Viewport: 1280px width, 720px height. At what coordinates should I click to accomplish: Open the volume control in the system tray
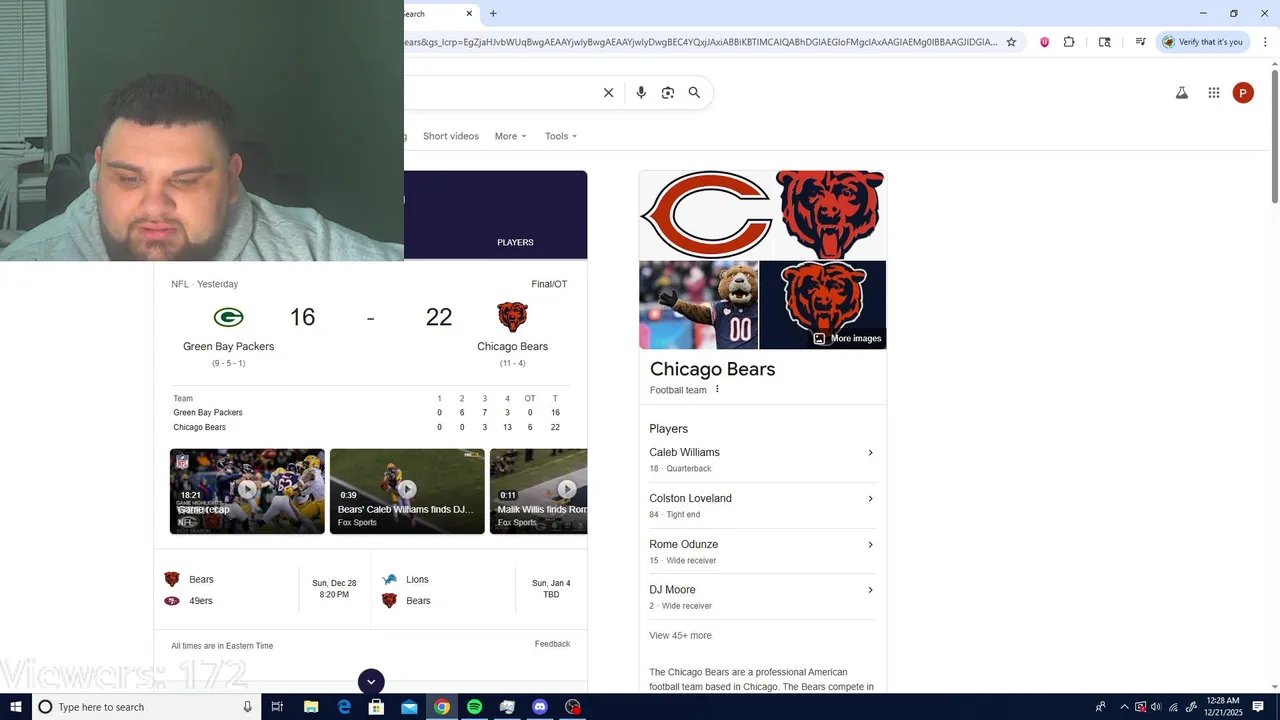[1156, 707]
